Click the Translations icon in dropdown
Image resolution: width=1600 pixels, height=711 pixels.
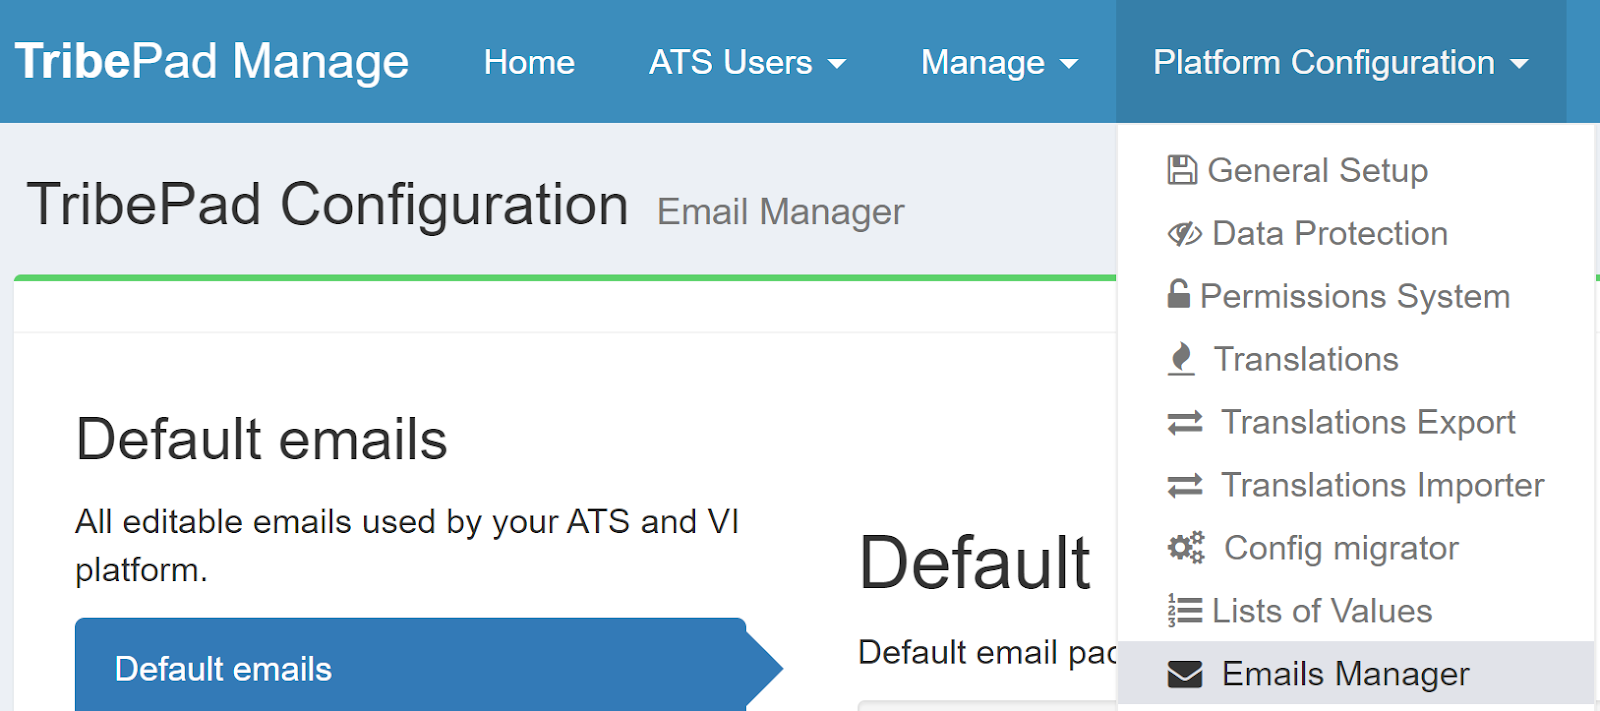click(x=1181, y=359)
